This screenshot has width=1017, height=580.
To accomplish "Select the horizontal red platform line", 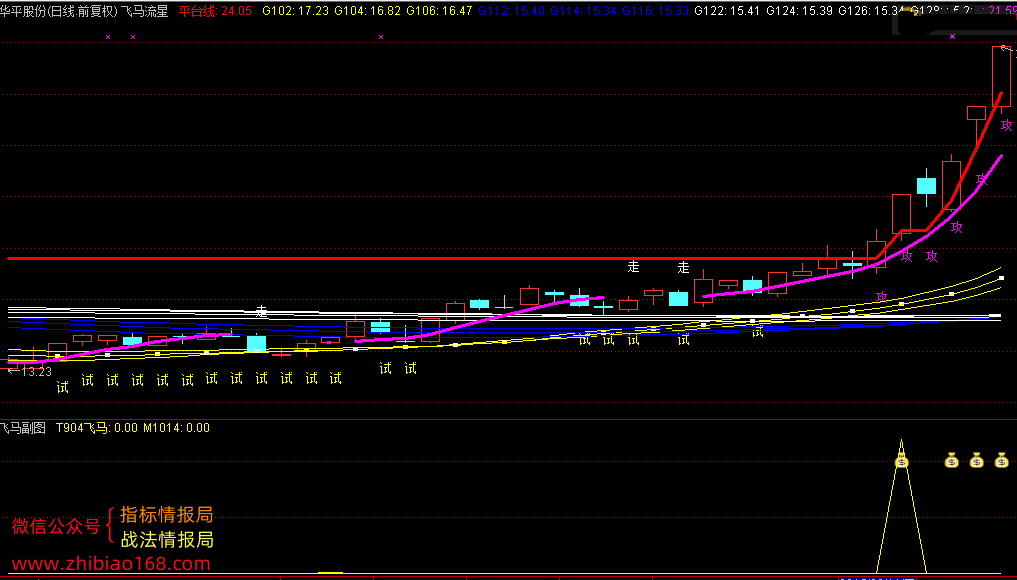I will [x=441, y=258].
